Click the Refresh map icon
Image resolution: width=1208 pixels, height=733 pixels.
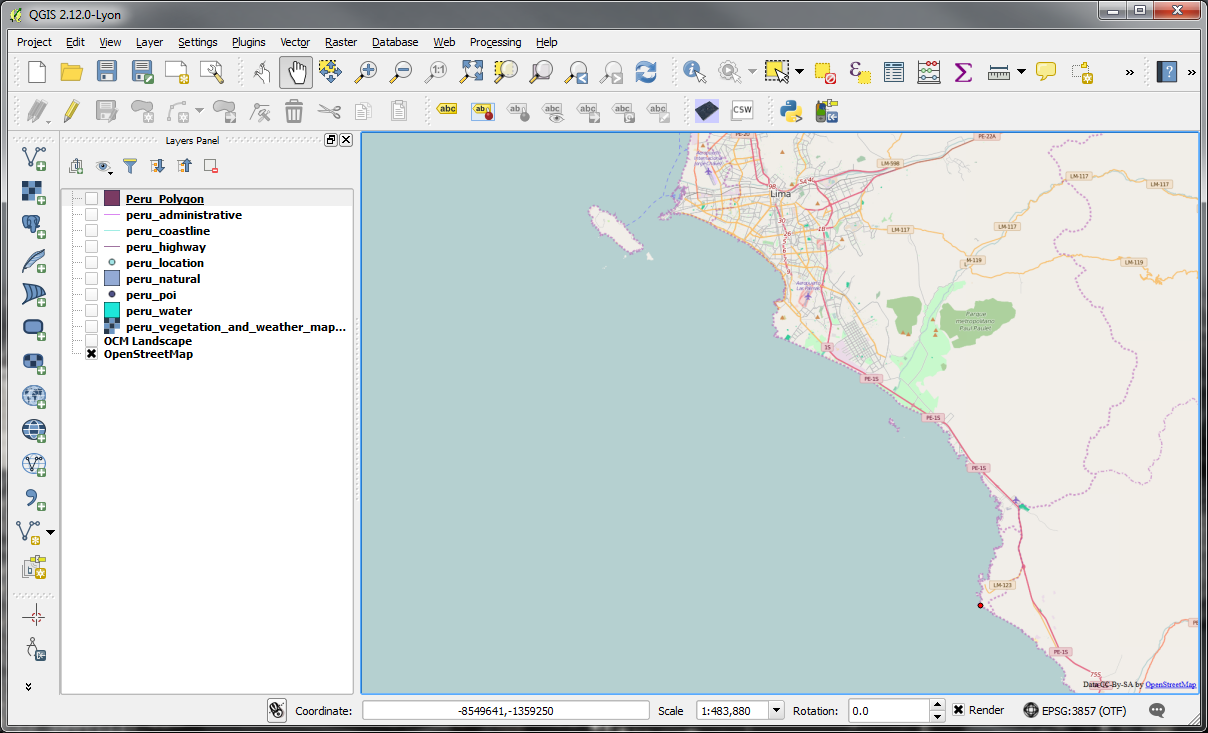tap(646, 72)
